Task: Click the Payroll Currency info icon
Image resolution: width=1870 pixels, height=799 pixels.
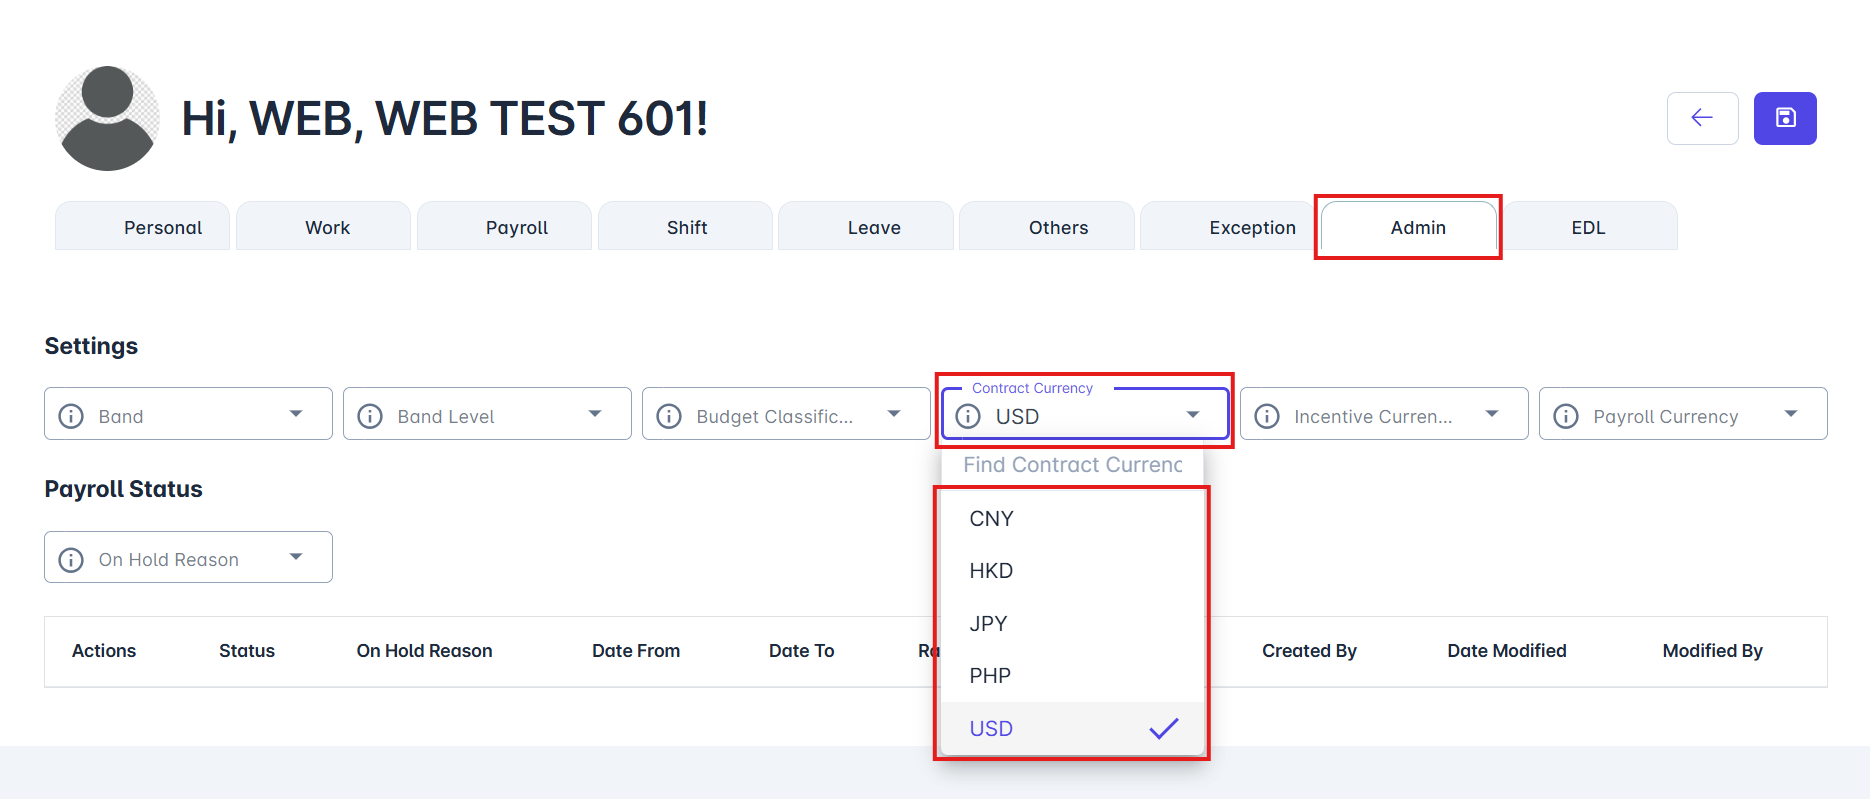Action: point(1566,416)
